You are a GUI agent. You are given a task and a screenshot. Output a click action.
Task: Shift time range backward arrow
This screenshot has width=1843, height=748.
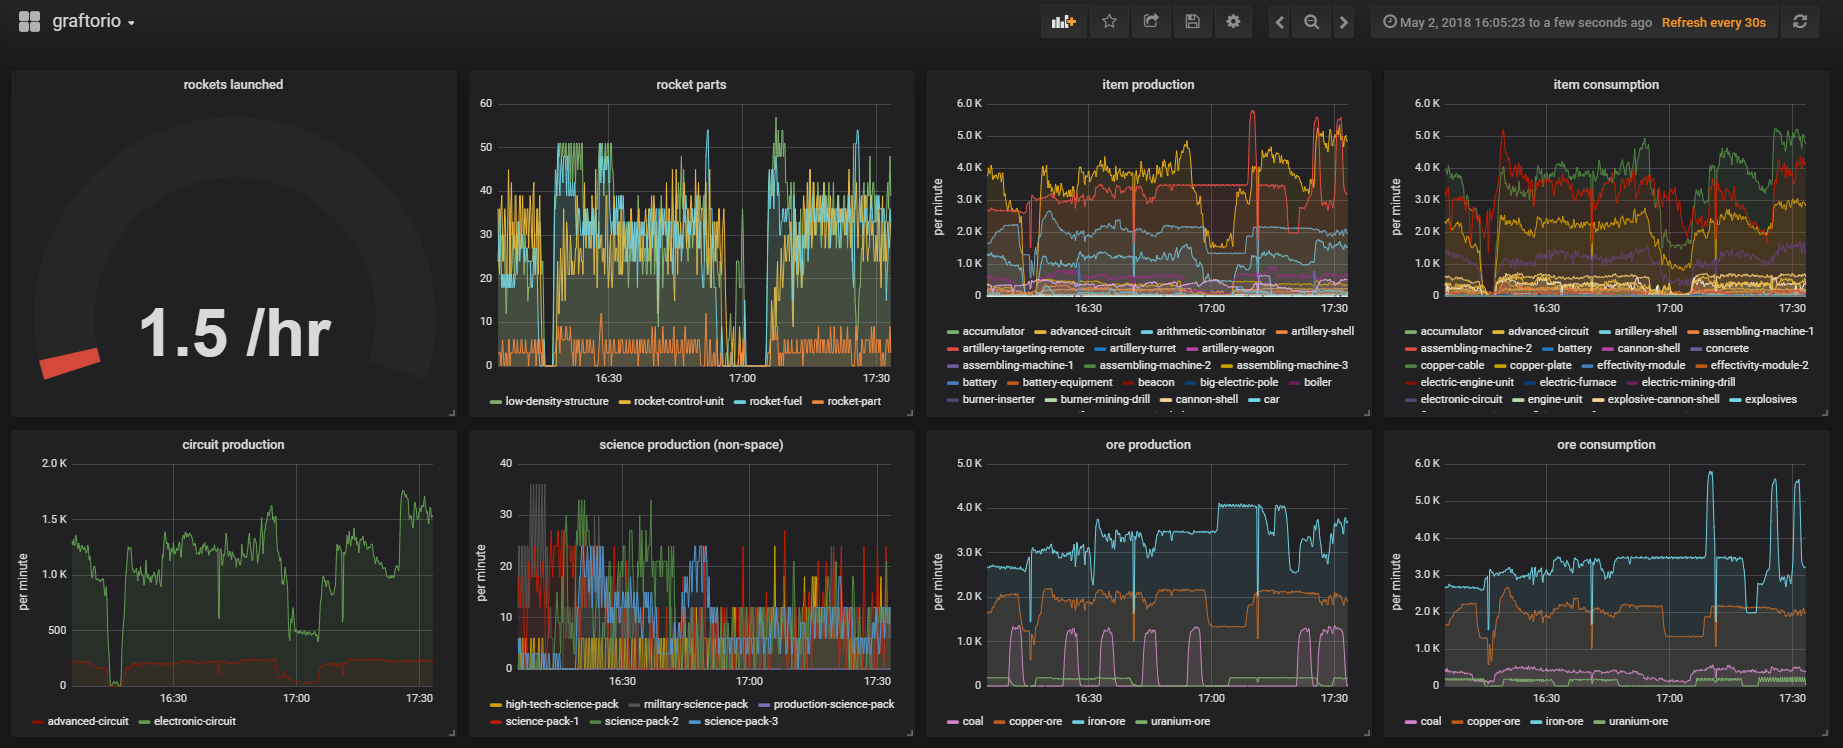click(x=1279, y=22)
